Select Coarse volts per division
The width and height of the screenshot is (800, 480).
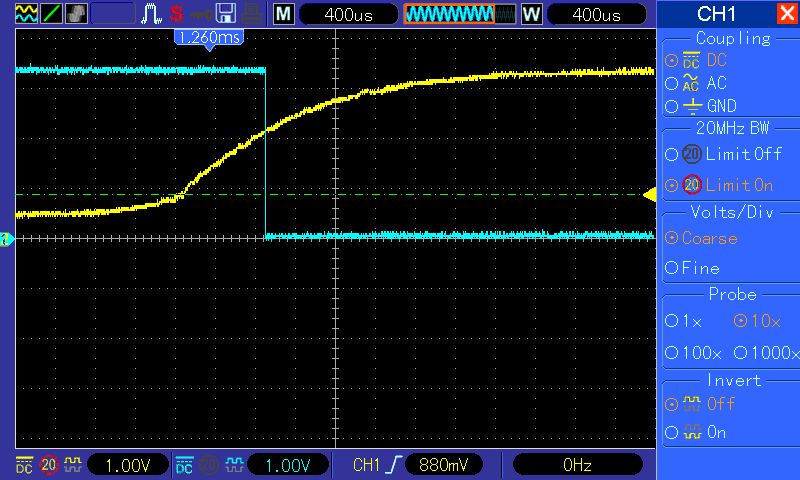tap(702, 238)
